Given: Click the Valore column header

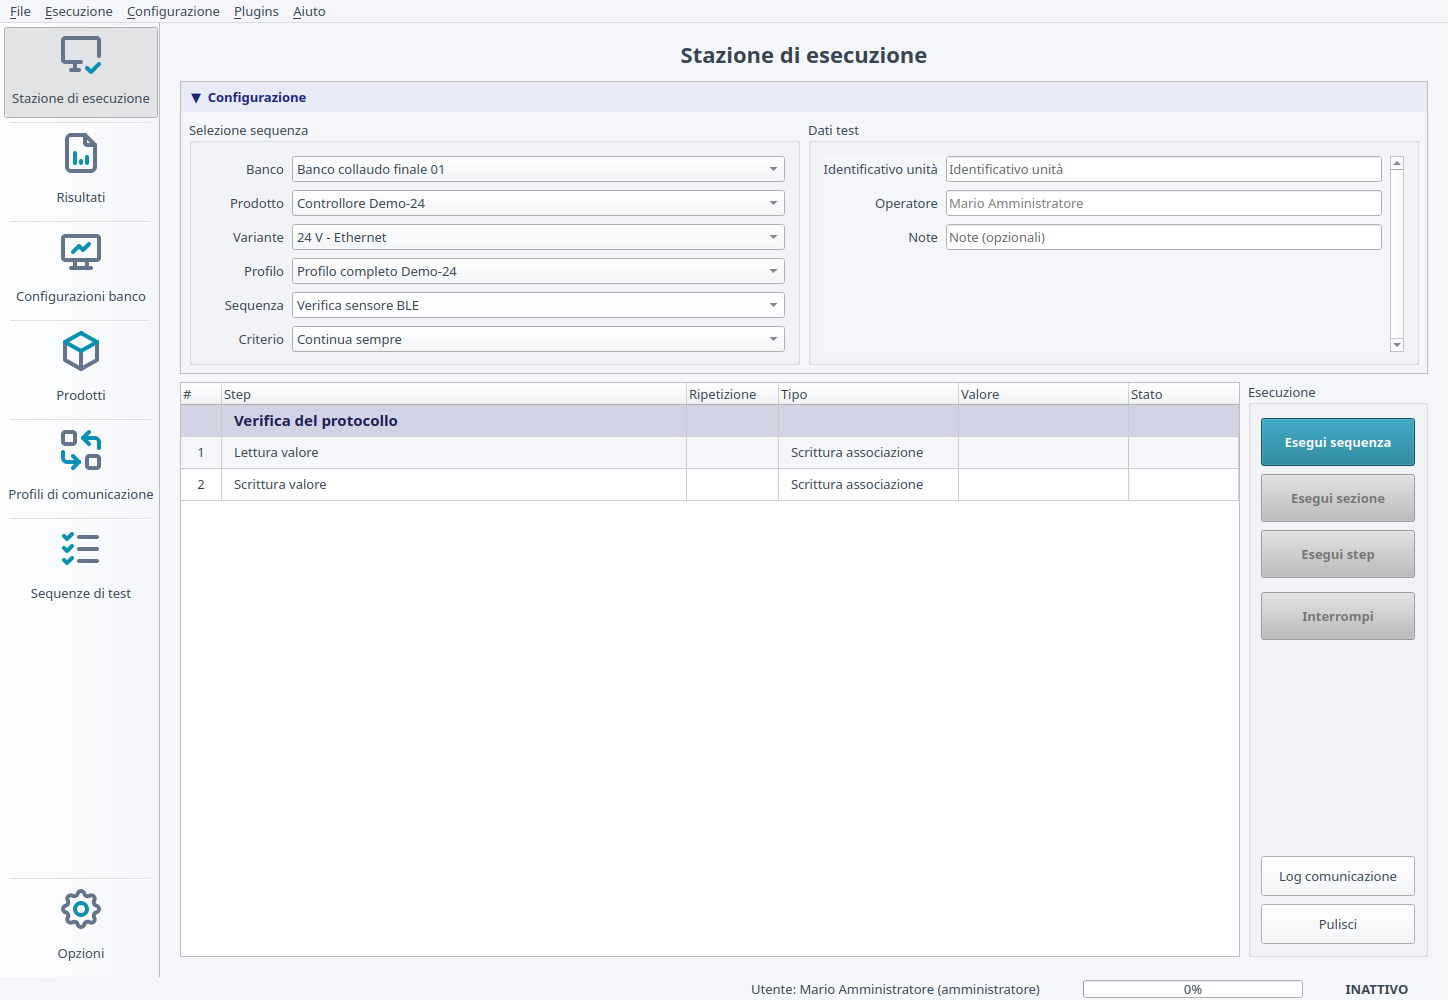Looking at the screenshot, I should click(x=1043, y=394).
